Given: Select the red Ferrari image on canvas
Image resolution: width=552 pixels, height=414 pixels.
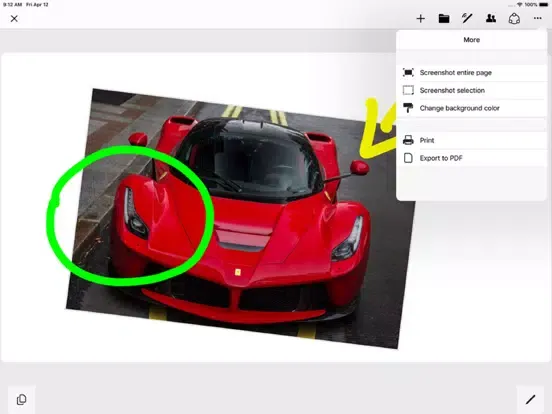Looking at the screenshot, I should tap(240, 218).
